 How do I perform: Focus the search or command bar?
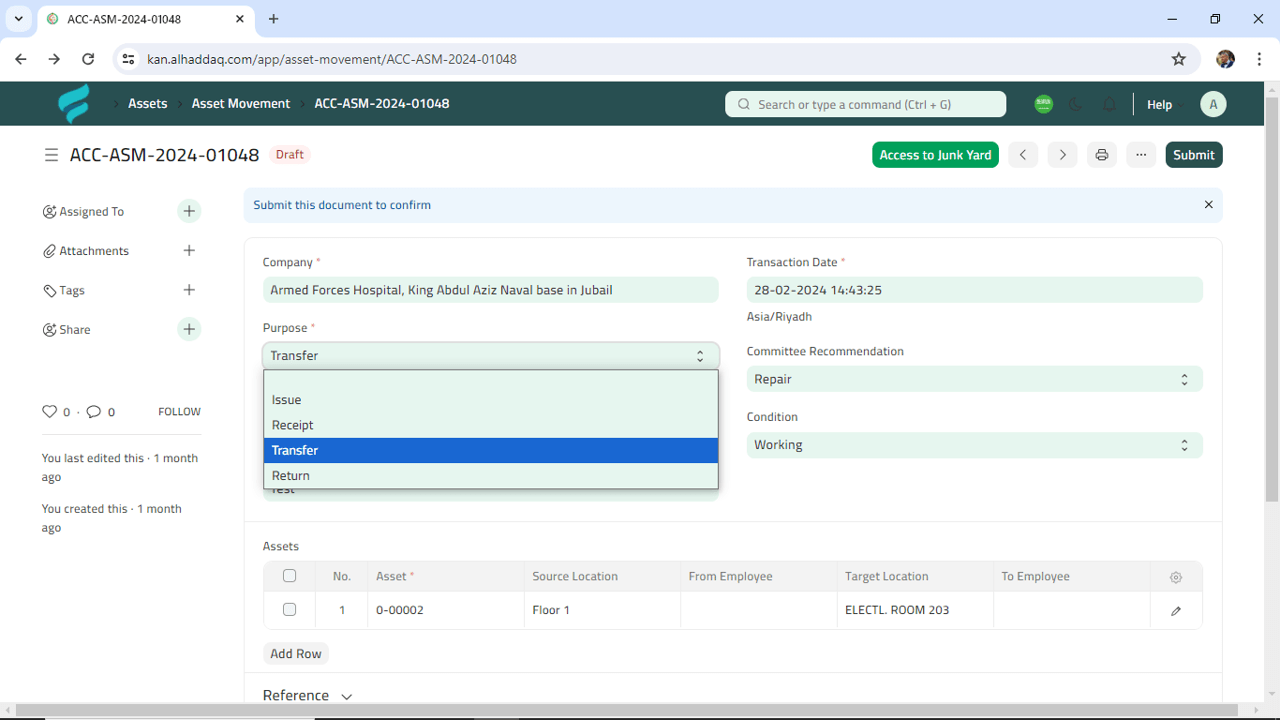[x=866, y=104]
